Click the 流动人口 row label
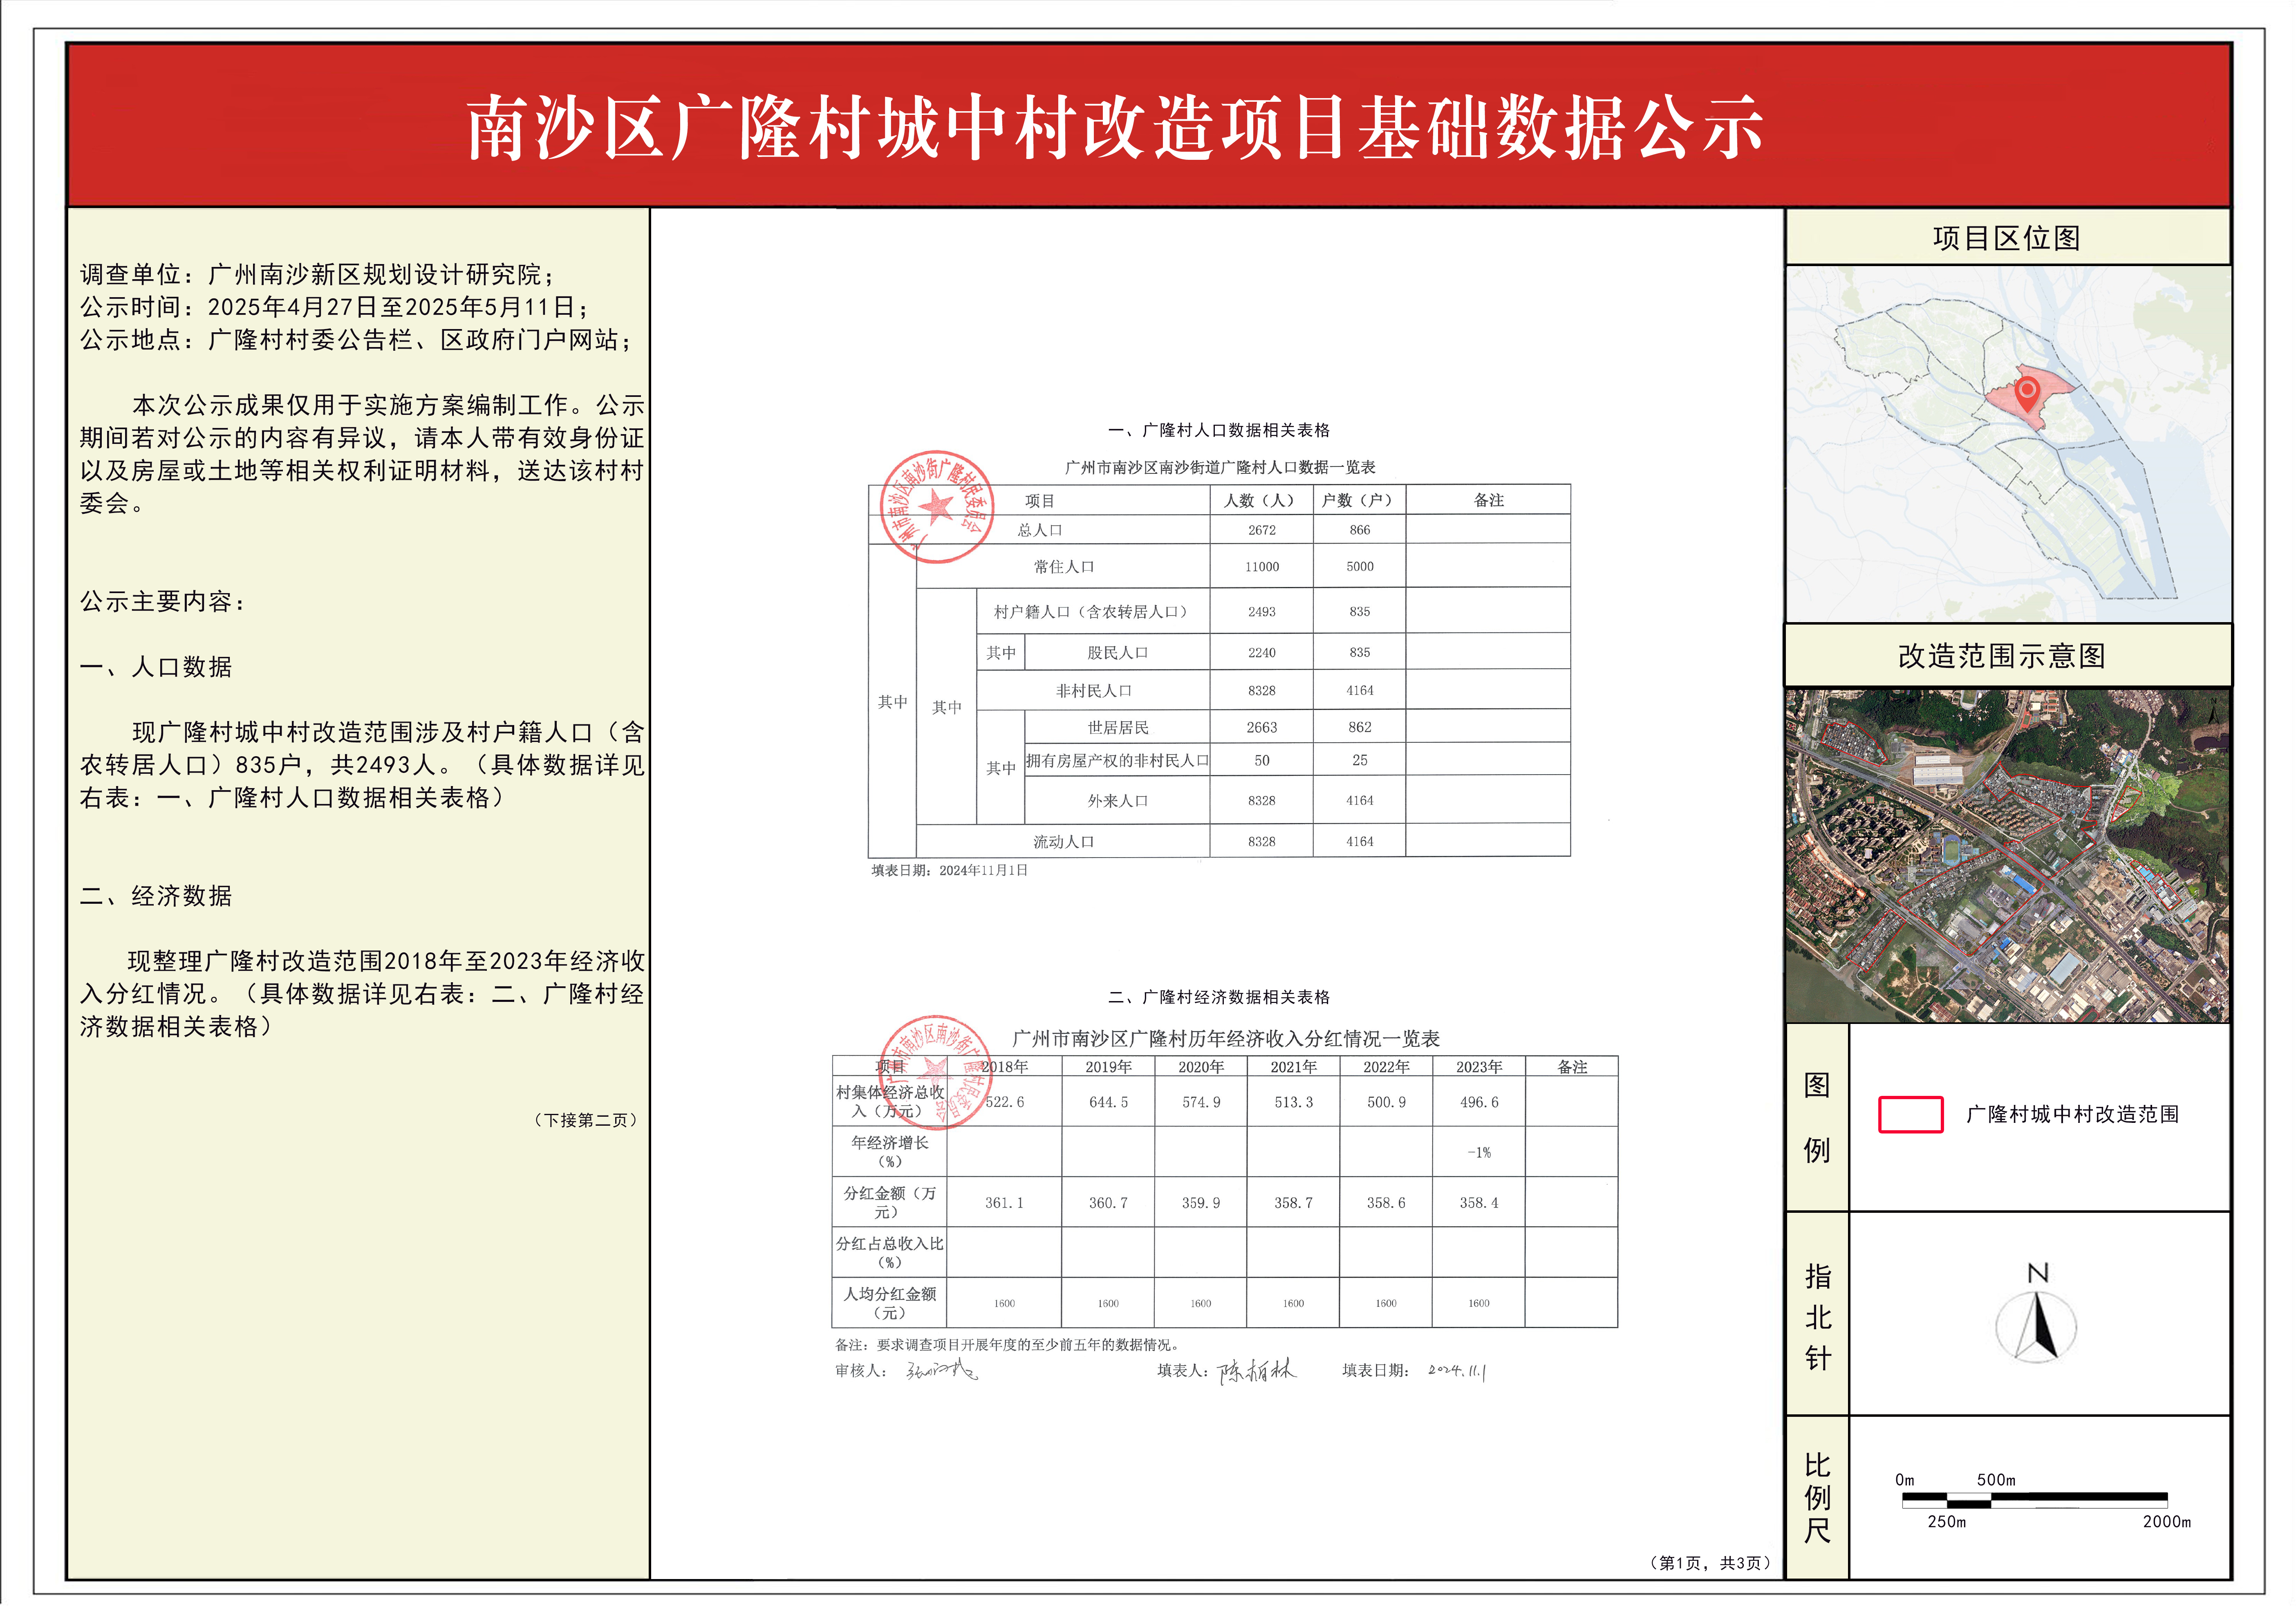Screen dimensions: 2296x1624 (1064, 842)
